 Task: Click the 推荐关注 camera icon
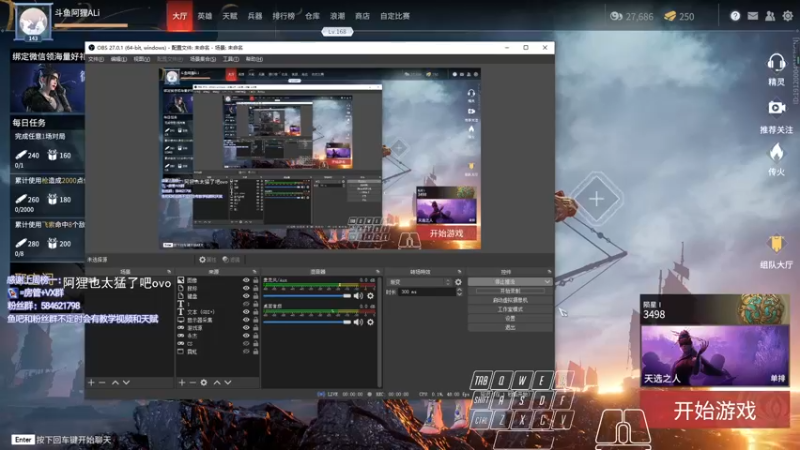click(776, 108)
